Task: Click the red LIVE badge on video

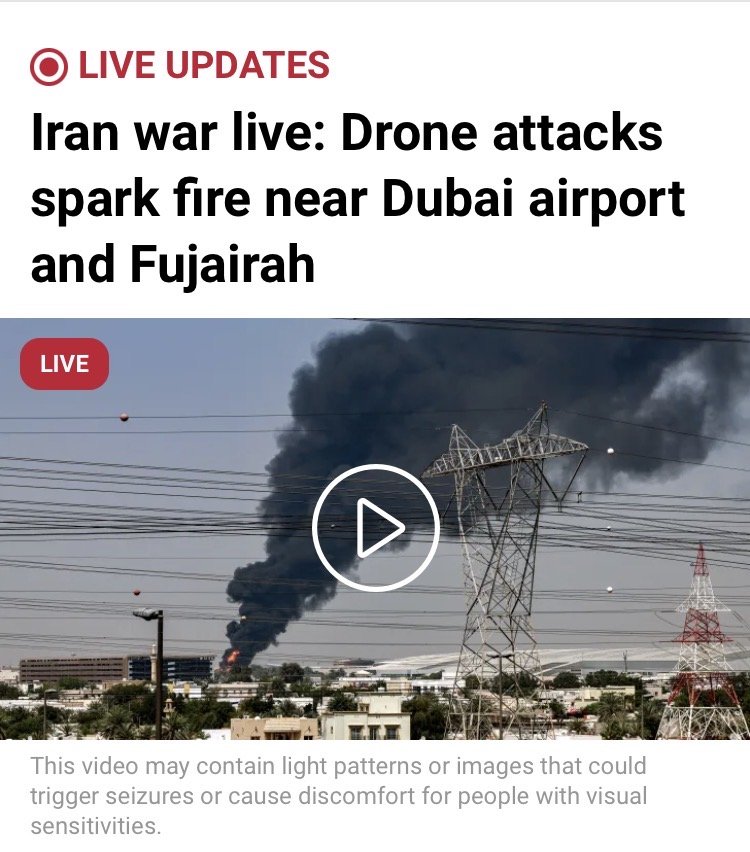Action: coord(65,364)
